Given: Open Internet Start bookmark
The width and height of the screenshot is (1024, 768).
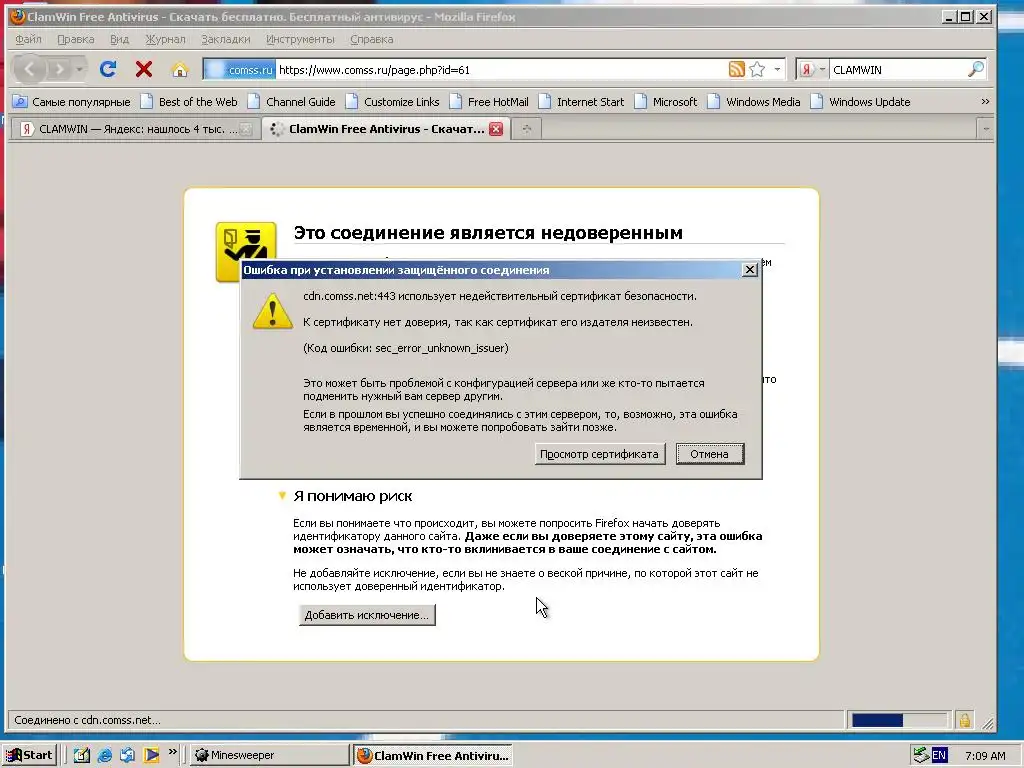Looking at the screenshot, I should (581, 102).
